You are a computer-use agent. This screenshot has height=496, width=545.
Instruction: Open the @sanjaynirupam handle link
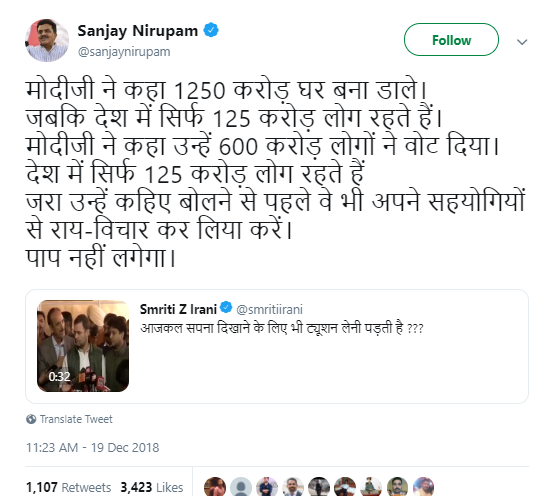[x=124, y=52]
